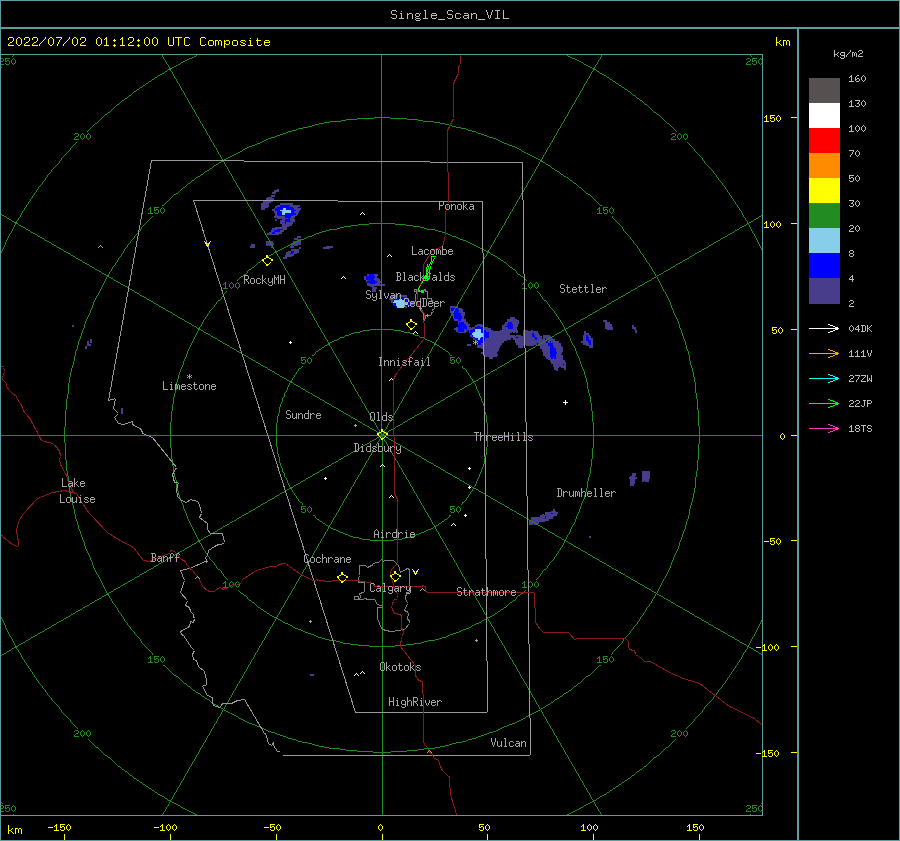Click the Cochrane city label
Screen dimensions: 900x841
pos(327,559)
